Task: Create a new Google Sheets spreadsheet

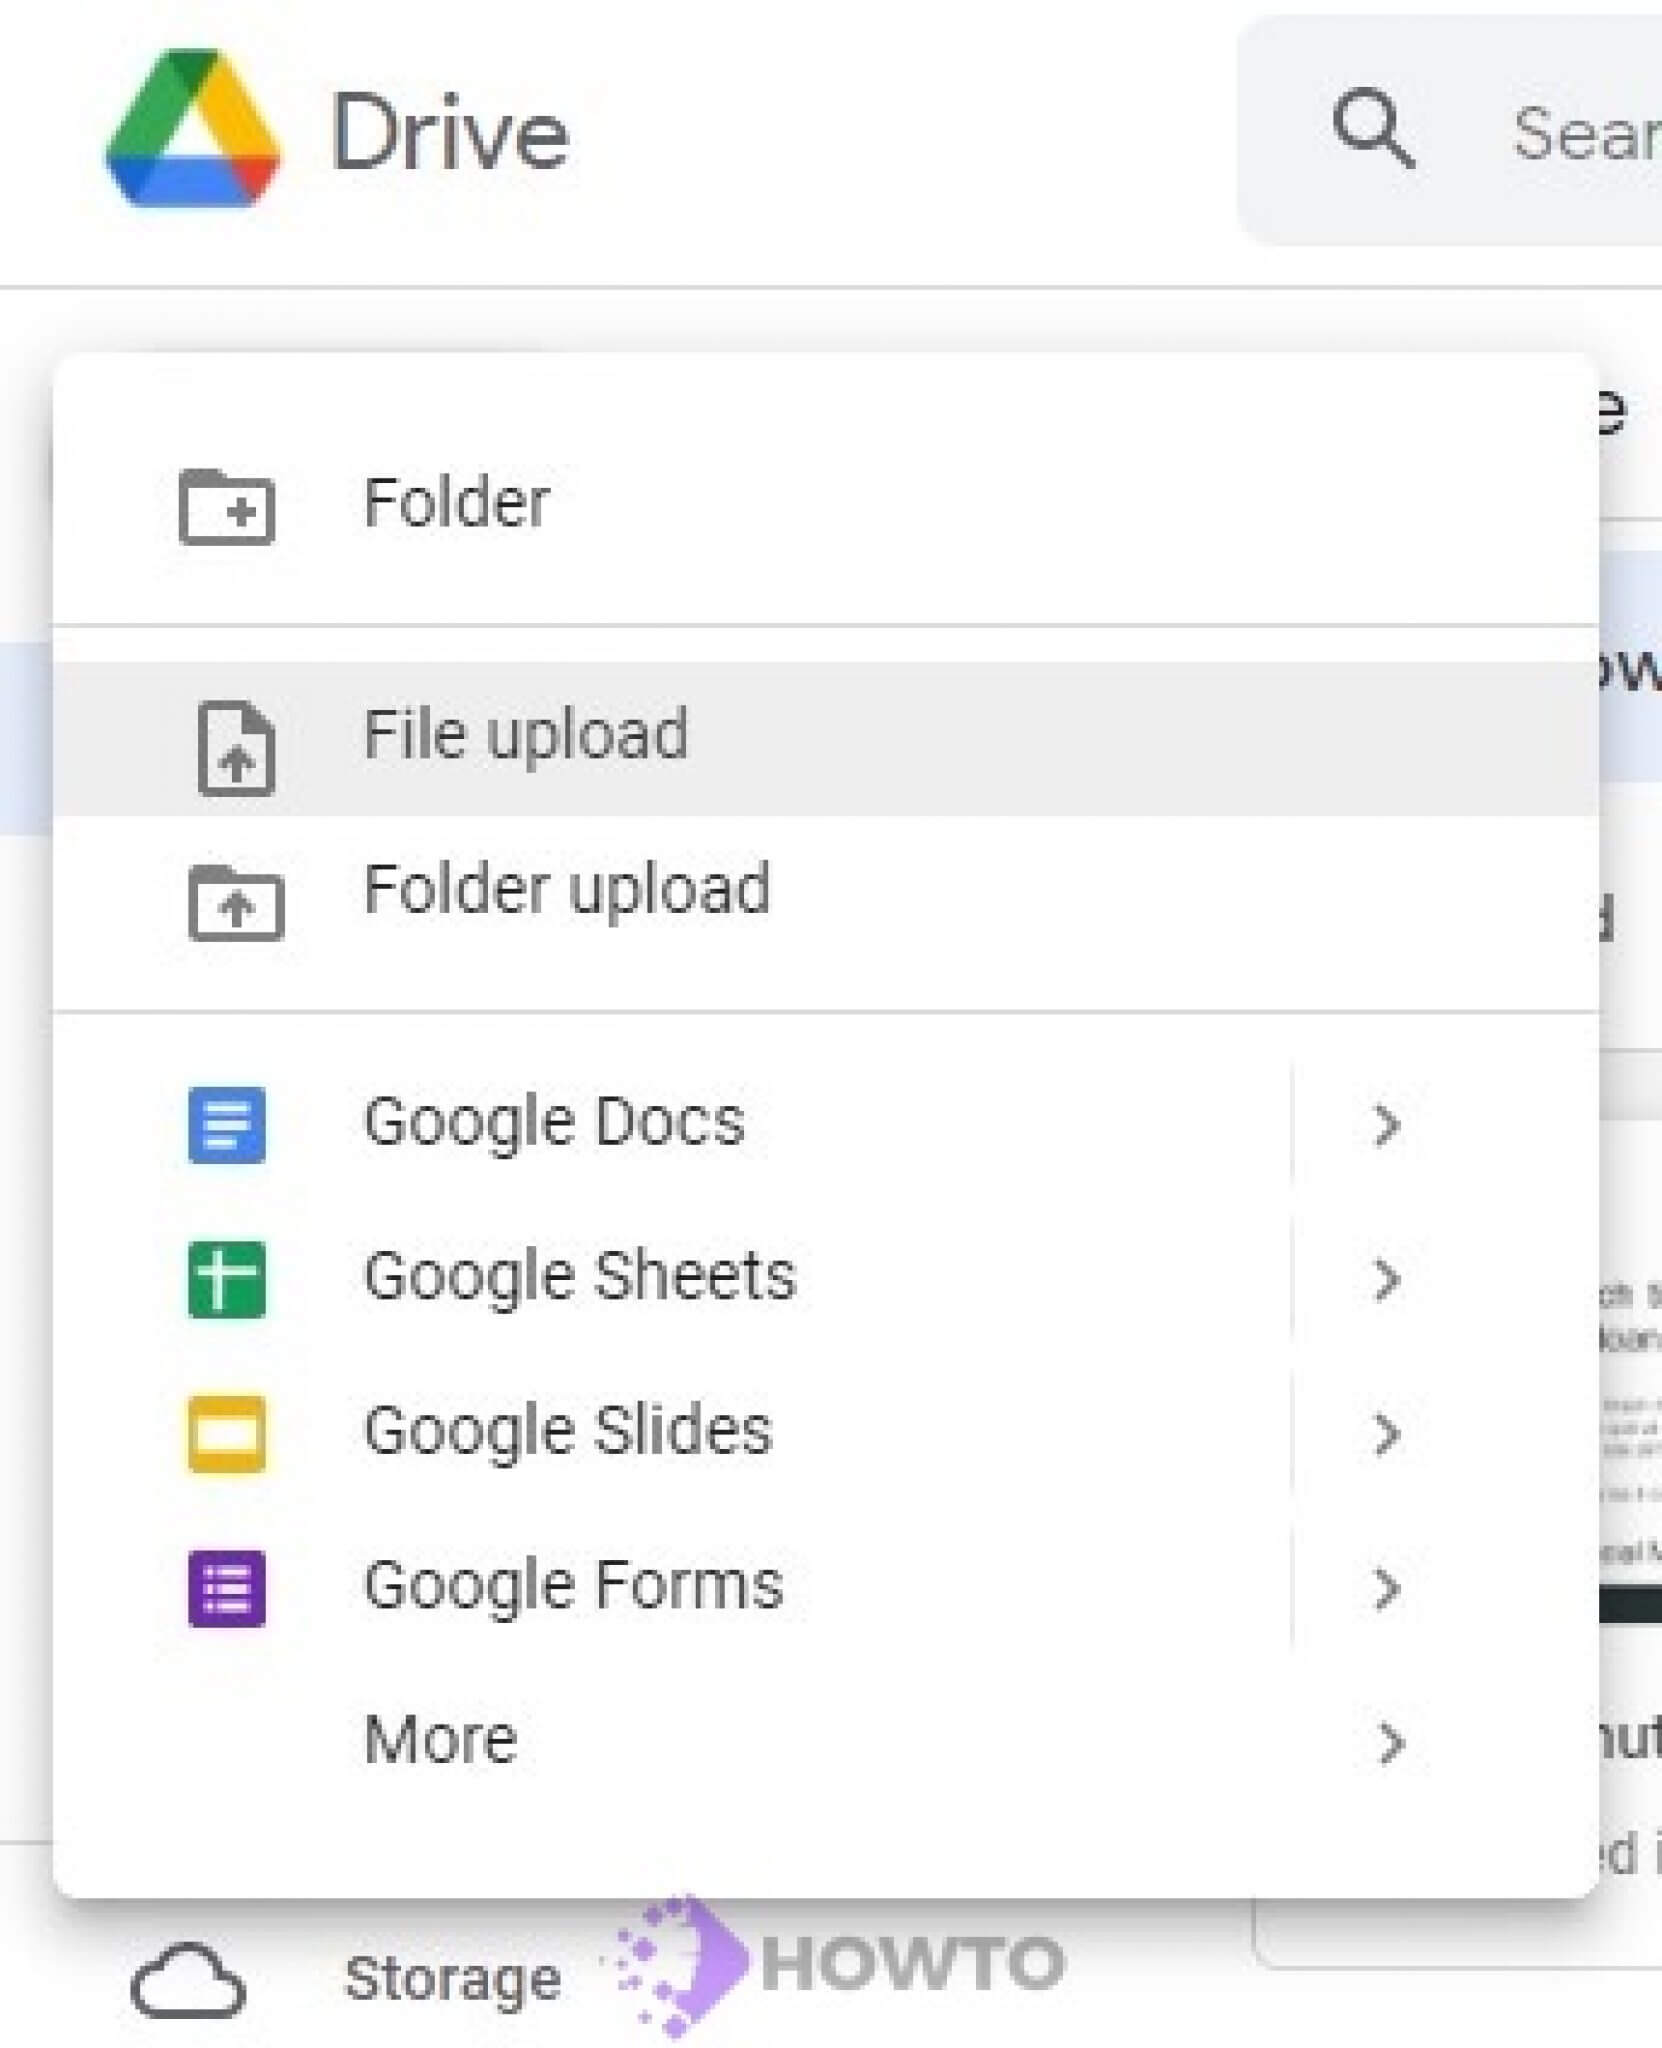Action: pos(670,1278)
